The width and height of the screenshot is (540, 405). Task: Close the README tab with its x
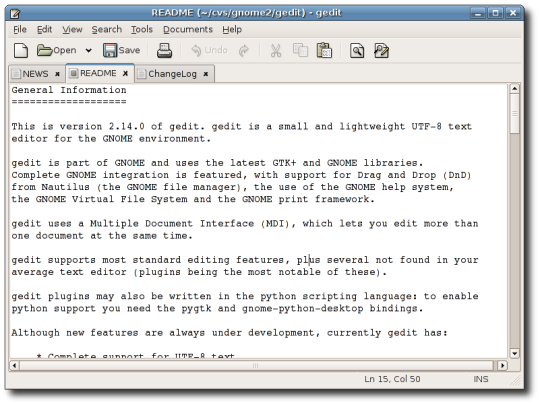click(125, 73)
